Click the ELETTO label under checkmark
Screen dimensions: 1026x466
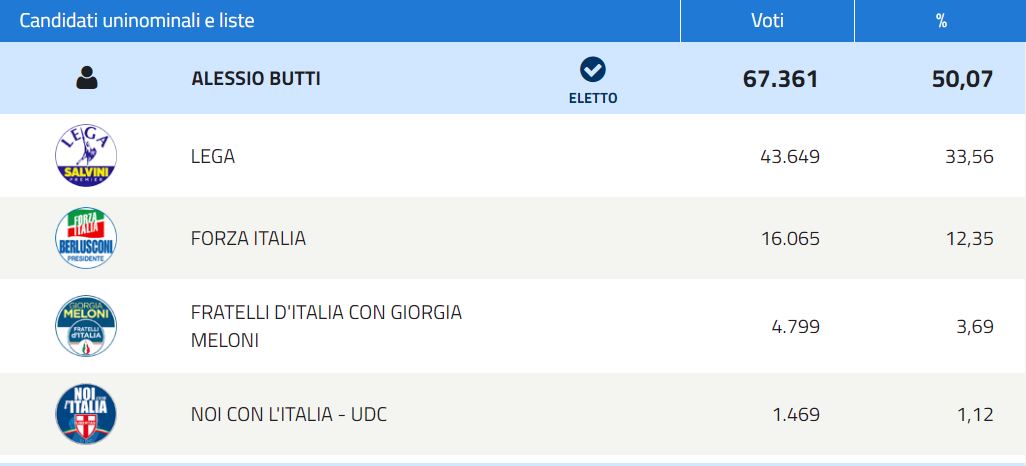point(593,98)
